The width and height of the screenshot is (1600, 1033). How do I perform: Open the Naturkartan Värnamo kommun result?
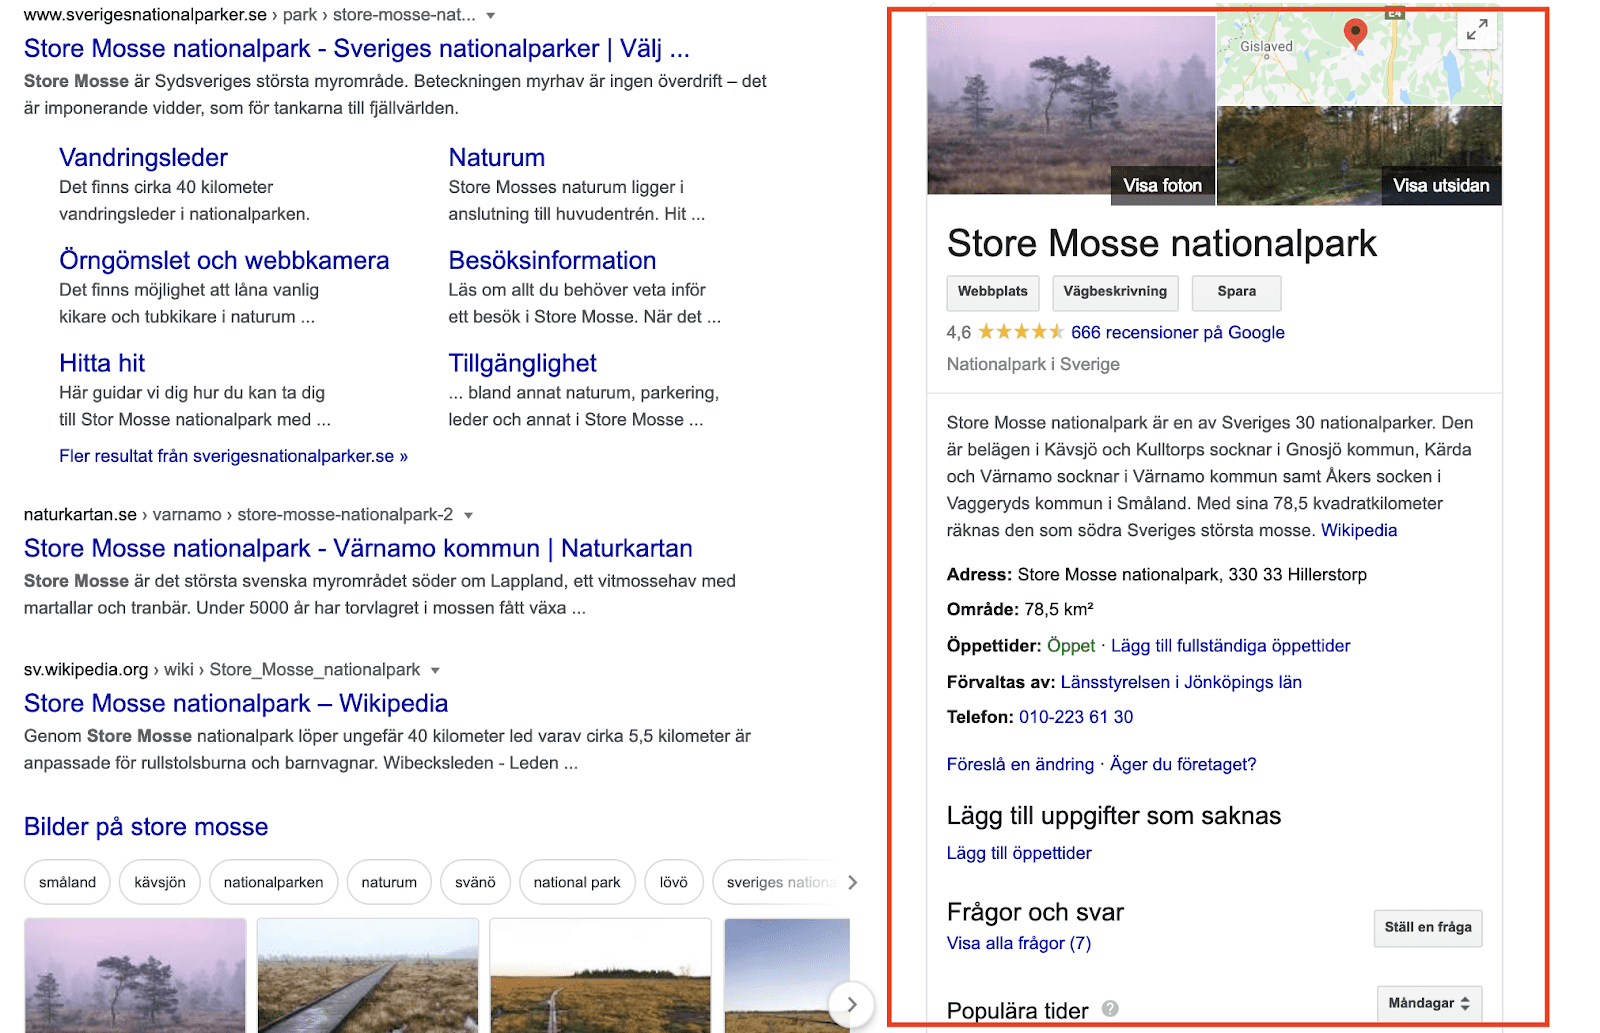coord(358,548)
